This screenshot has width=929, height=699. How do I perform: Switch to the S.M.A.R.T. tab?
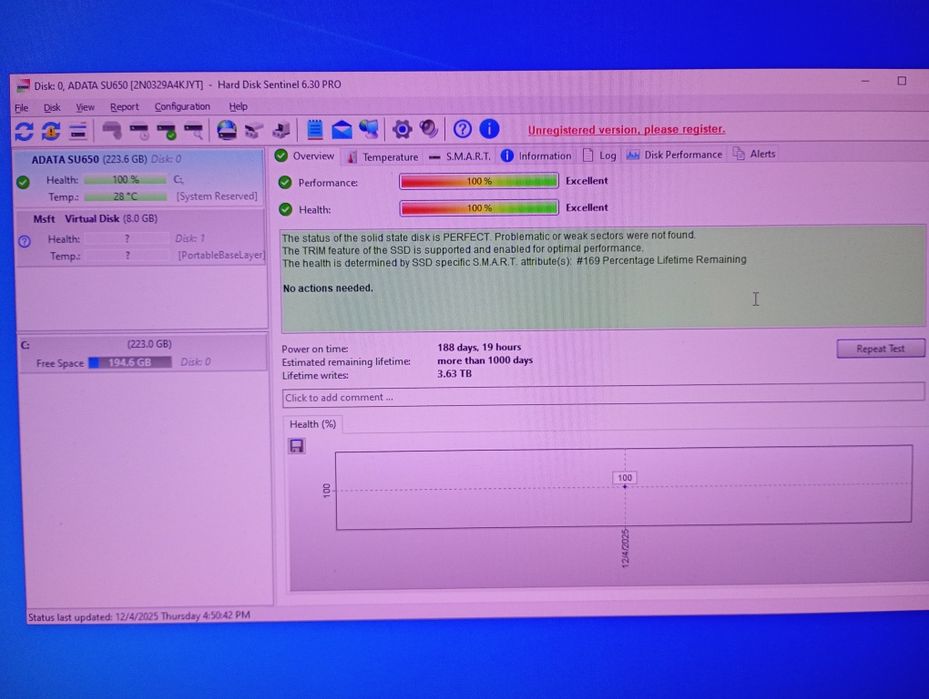[x=460, y=156]
